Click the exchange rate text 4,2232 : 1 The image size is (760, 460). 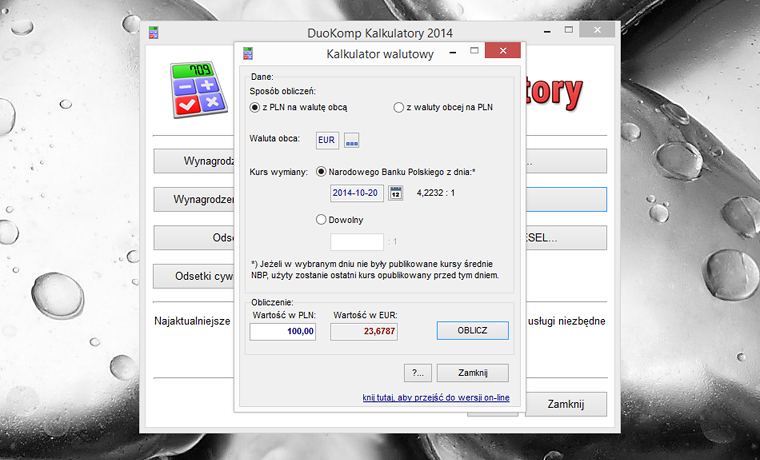(x=436, y=193)
